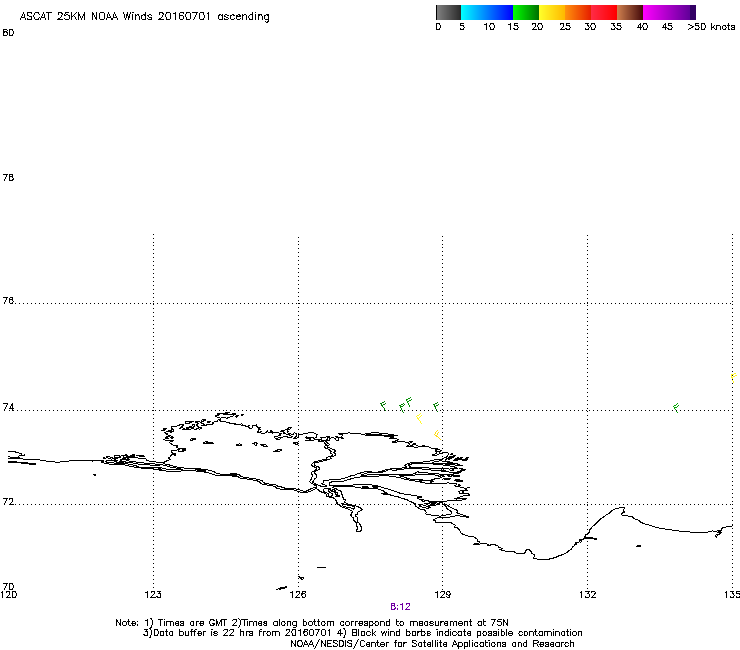The width and height of the screenshot is (740, 650).
Task: Click the brown 35-40 knots color segment
Action: click(630, 12)
